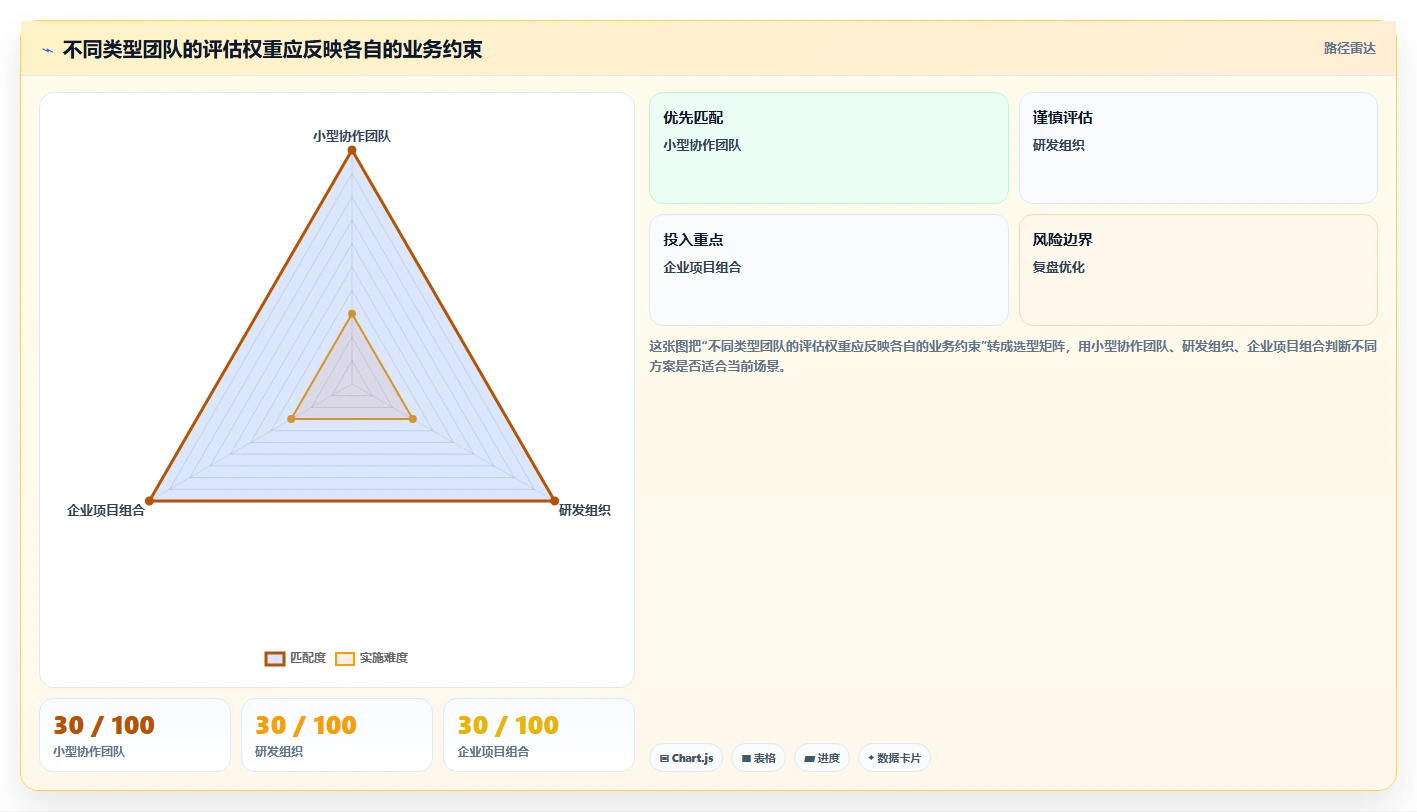The image size is (1417, 812).
Task: Click the 小型协作团队 radar axis label
Action: (352, 136)
